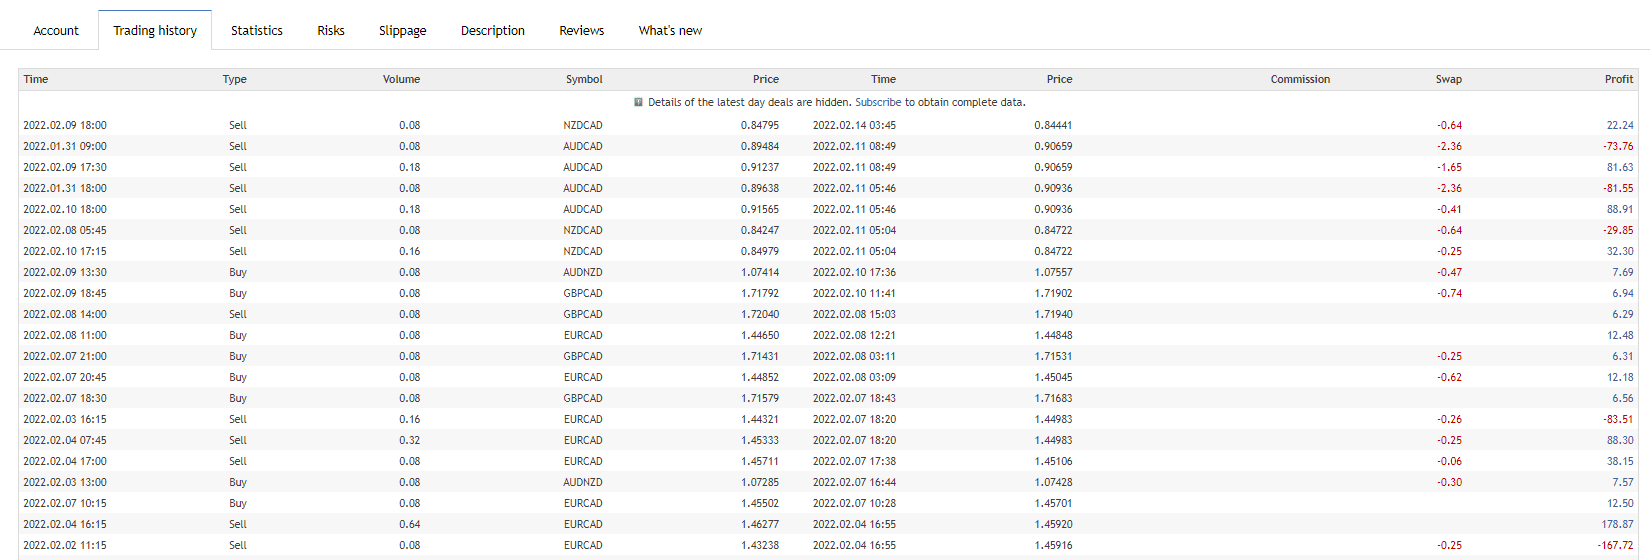Viewport: 1650px width, 560px height.
Task: Sort by the Volume column header
Action: pyautogui.click(x=401, y=79)
